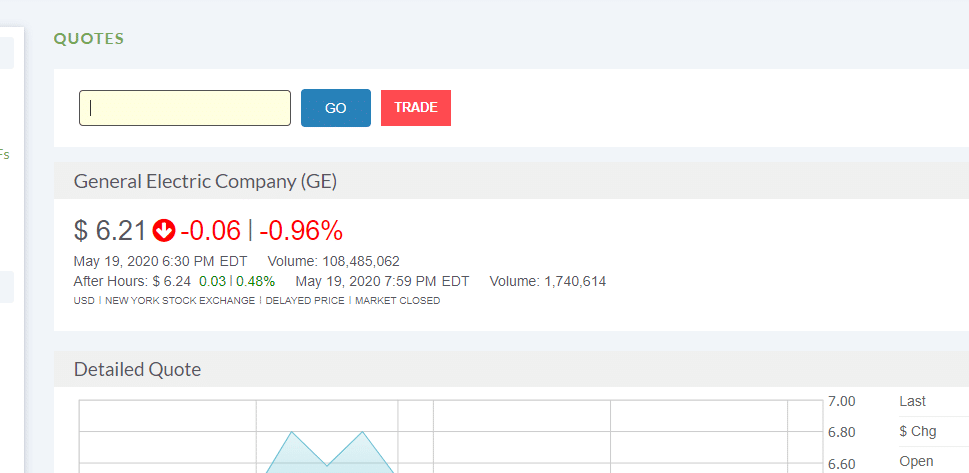Click the MARKET CLOSED status label
The image size is (969, 473).
pyautogui.click(x=397, y=301)
